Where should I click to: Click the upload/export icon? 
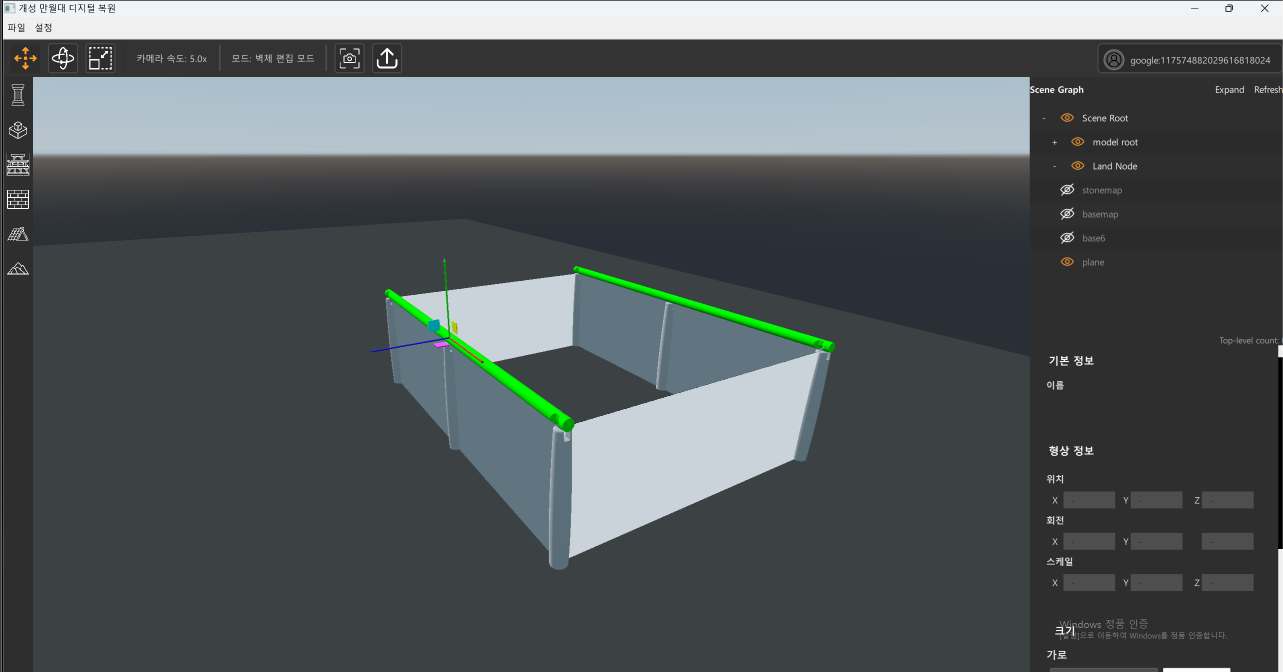point(387,59)
